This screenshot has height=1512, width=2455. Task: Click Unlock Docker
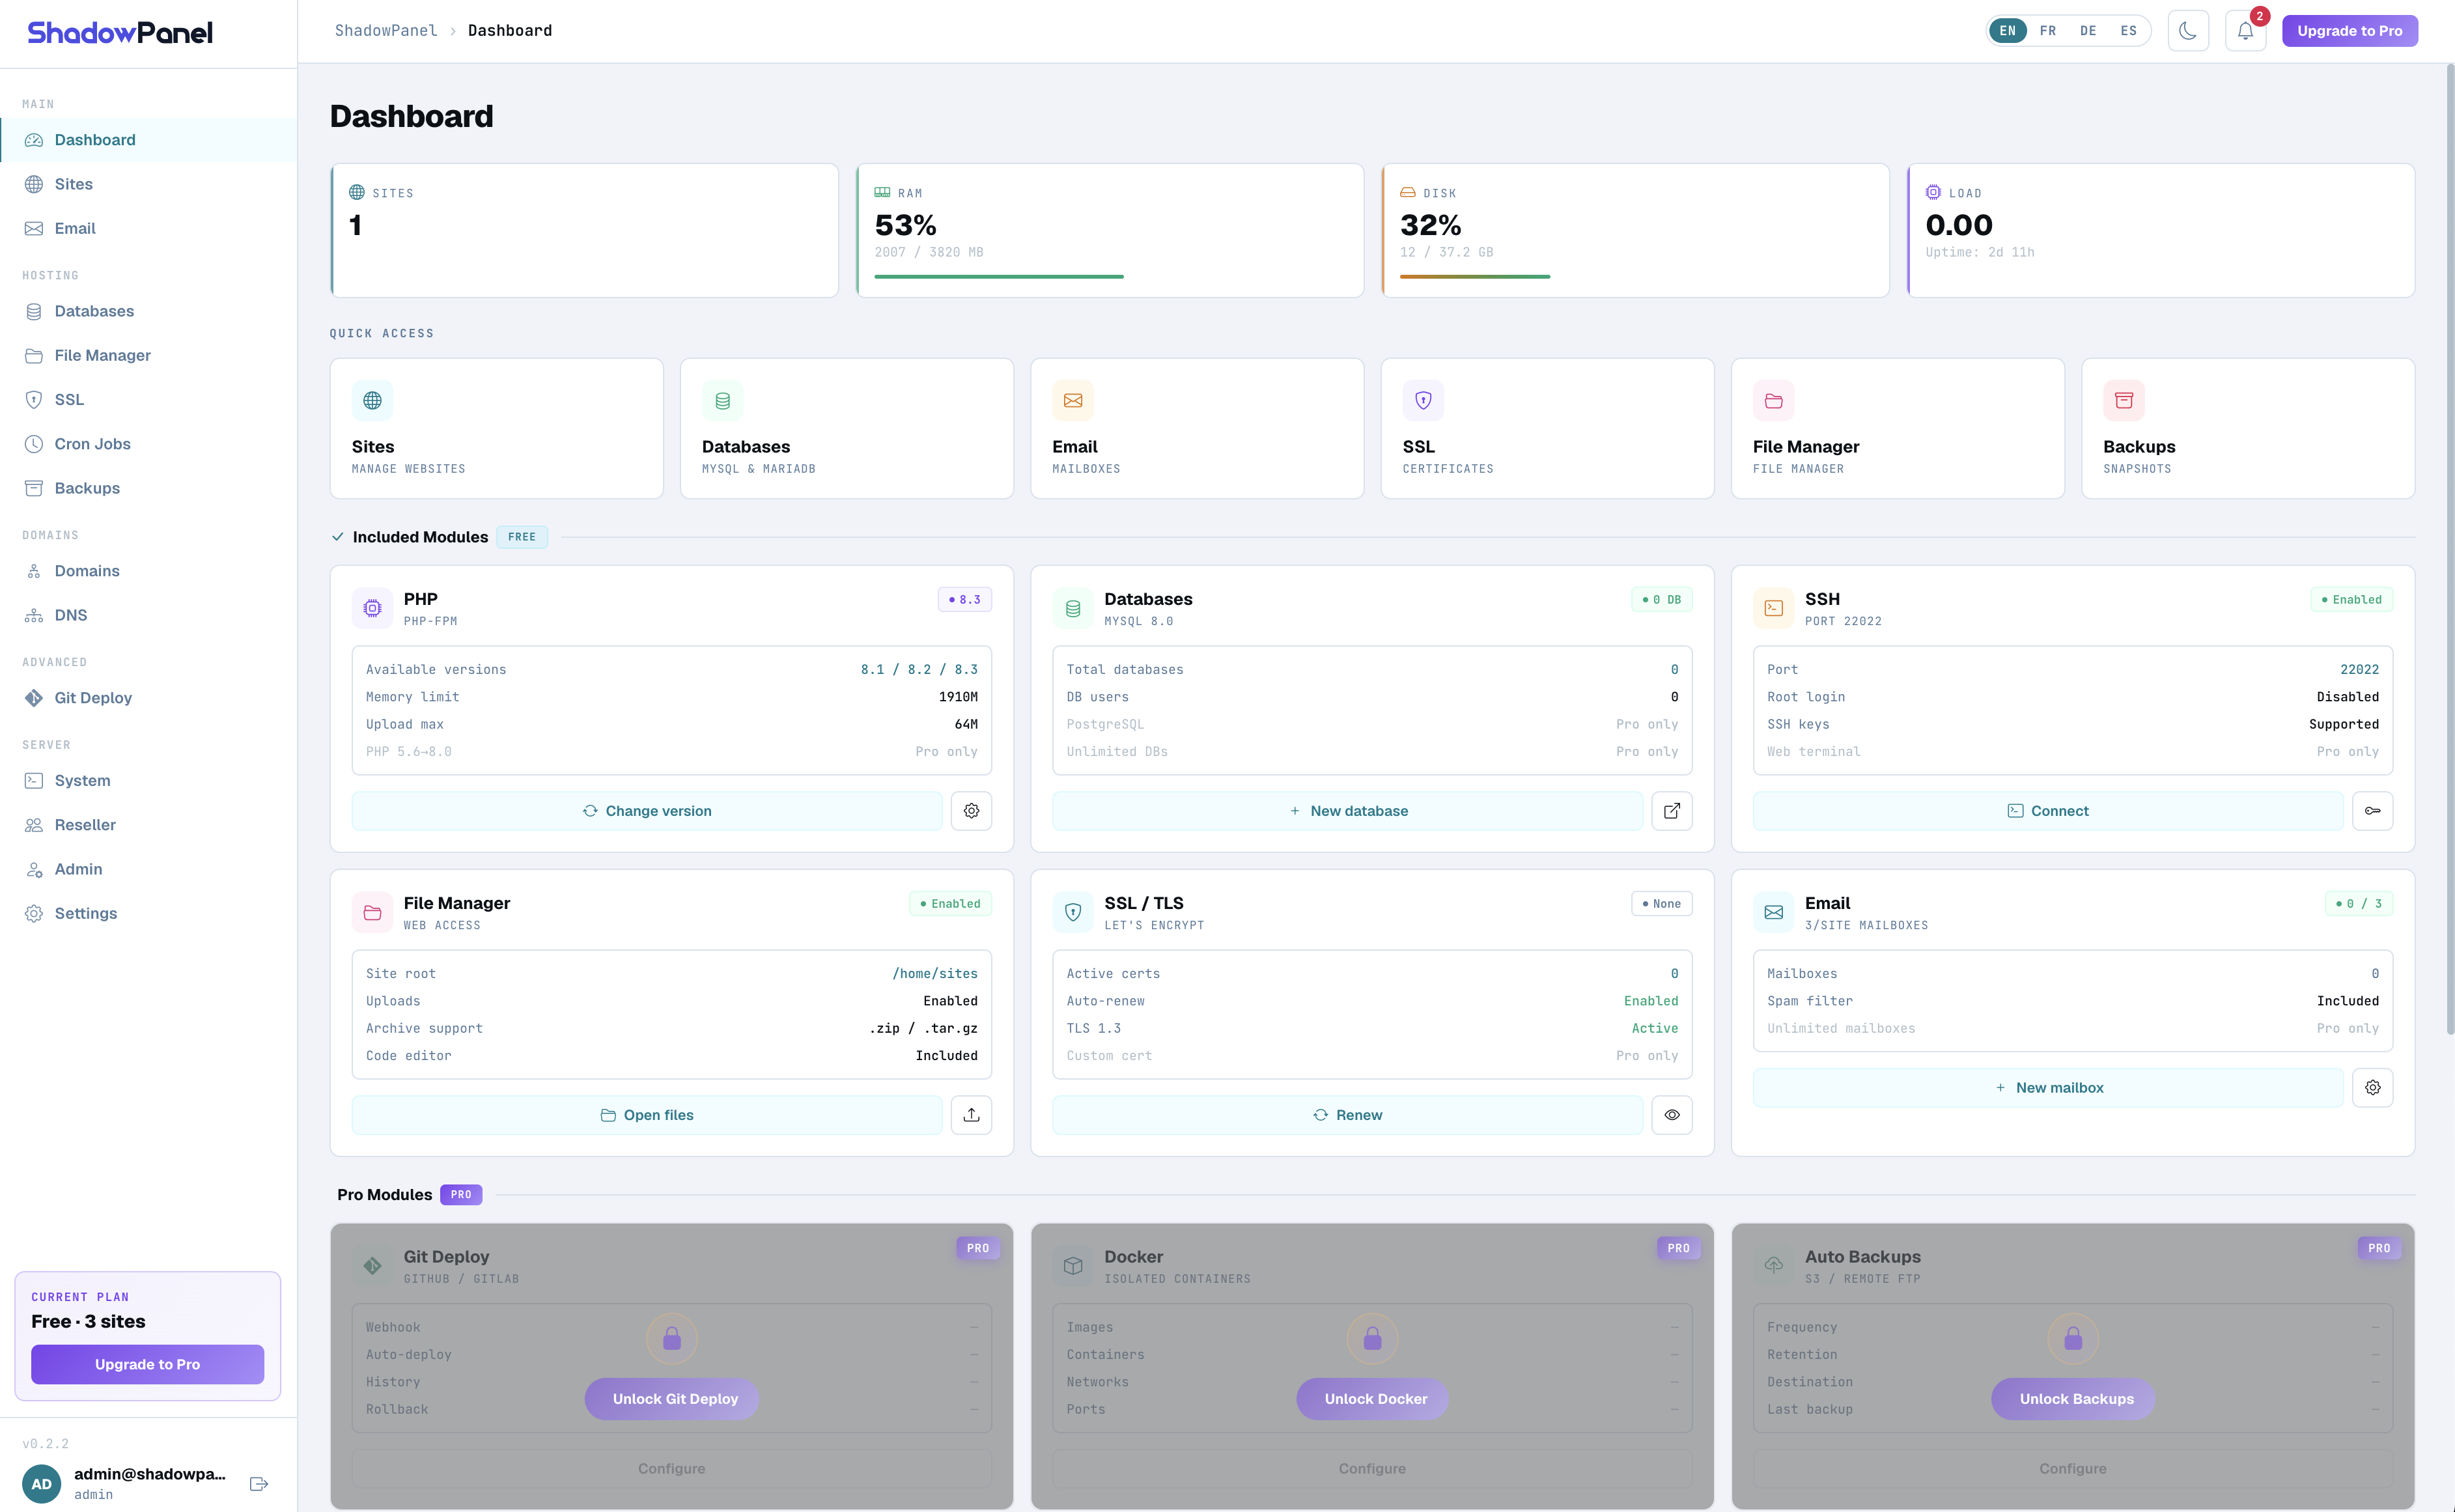(x=1373, y=1399)
